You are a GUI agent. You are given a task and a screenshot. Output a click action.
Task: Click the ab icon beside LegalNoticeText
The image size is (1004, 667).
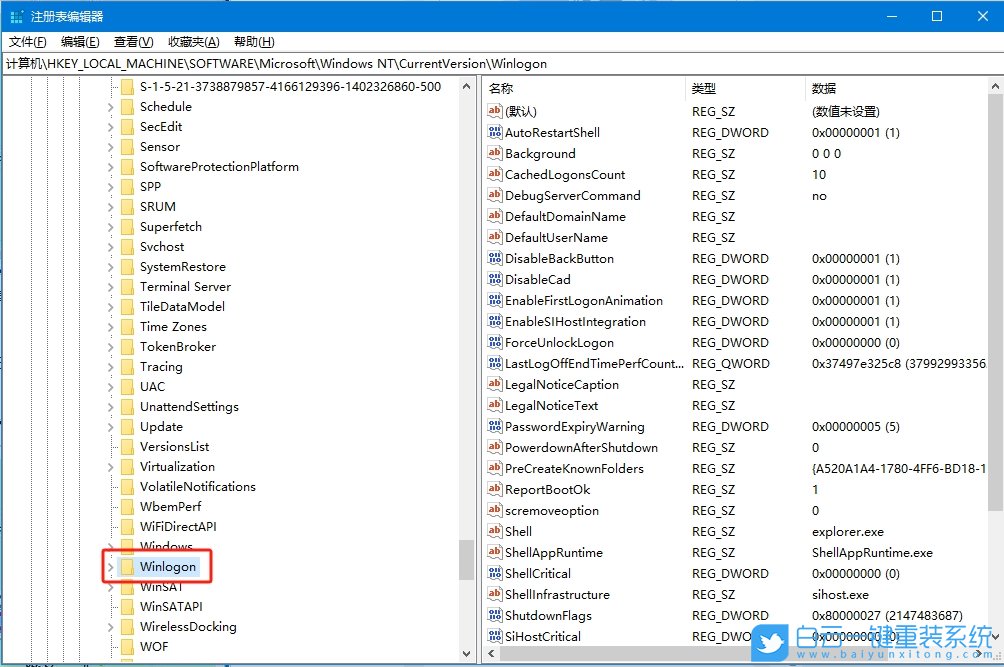493,405
